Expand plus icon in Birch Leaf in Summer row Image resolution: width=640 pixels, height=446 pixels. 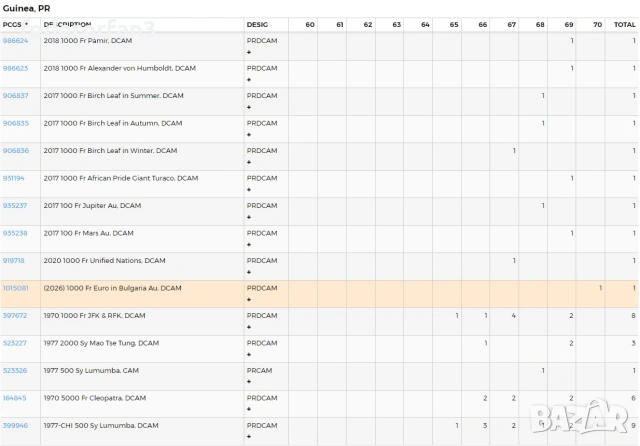click(x=249, y=107)
